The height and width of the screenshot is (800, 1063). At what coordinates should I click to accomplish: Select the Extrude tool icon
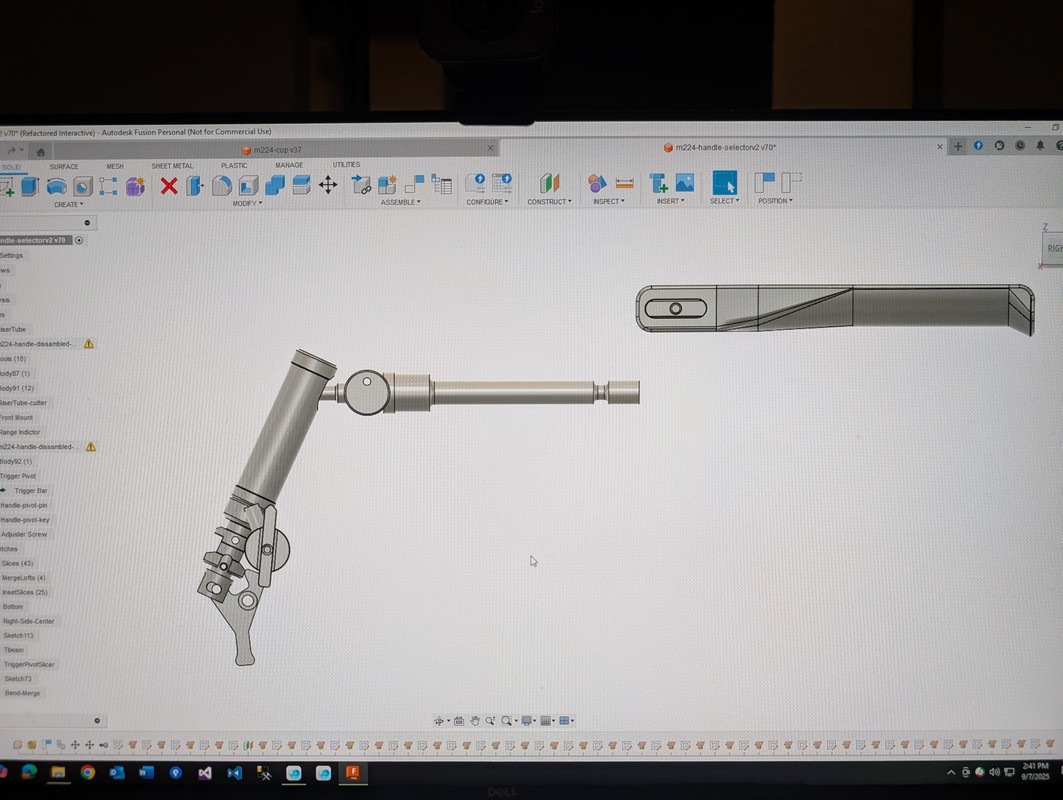coord(29,186)
